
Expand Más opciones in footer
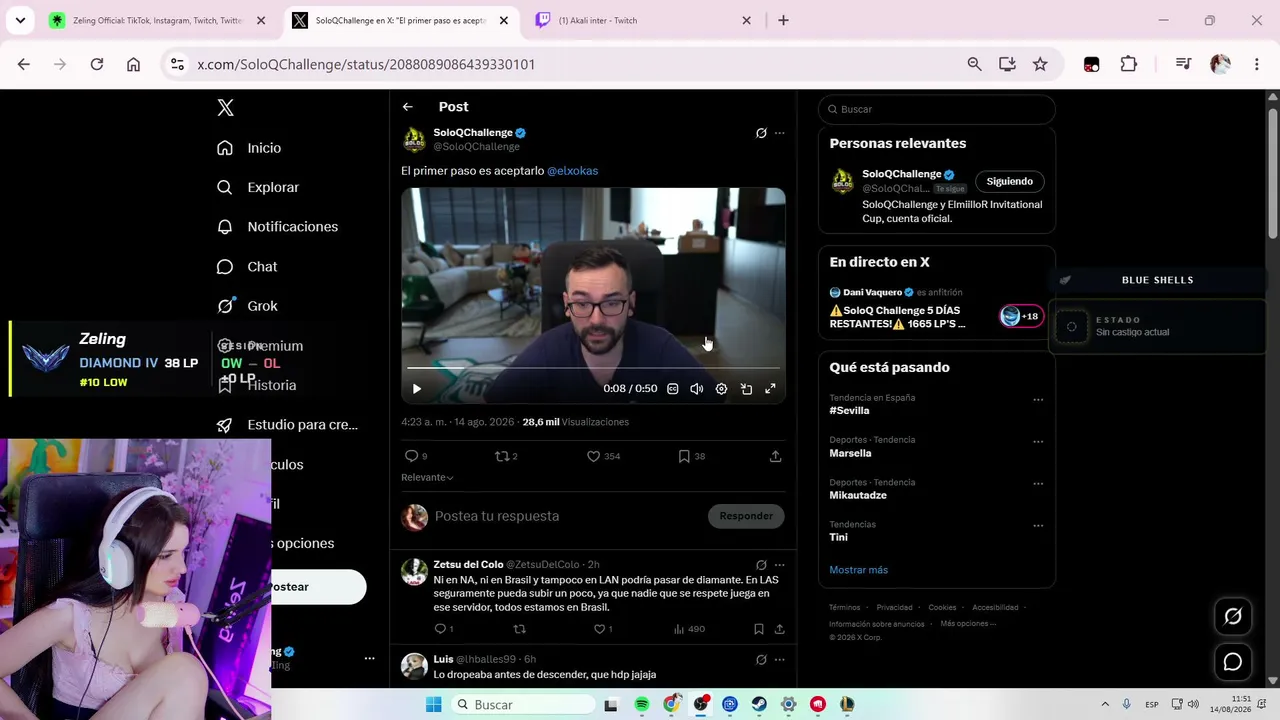(x=966, y=623)
